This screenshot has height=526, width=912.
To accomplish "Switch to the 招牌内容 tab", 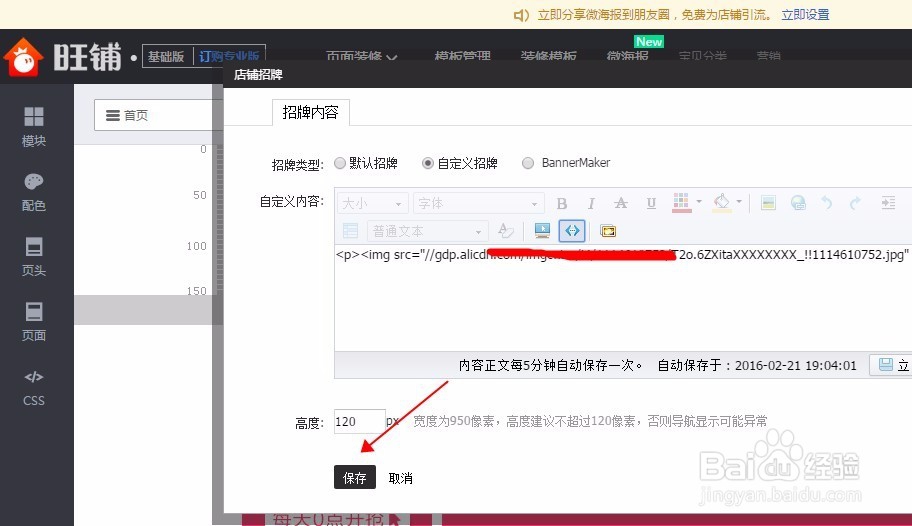I will (x=311, y=112).
